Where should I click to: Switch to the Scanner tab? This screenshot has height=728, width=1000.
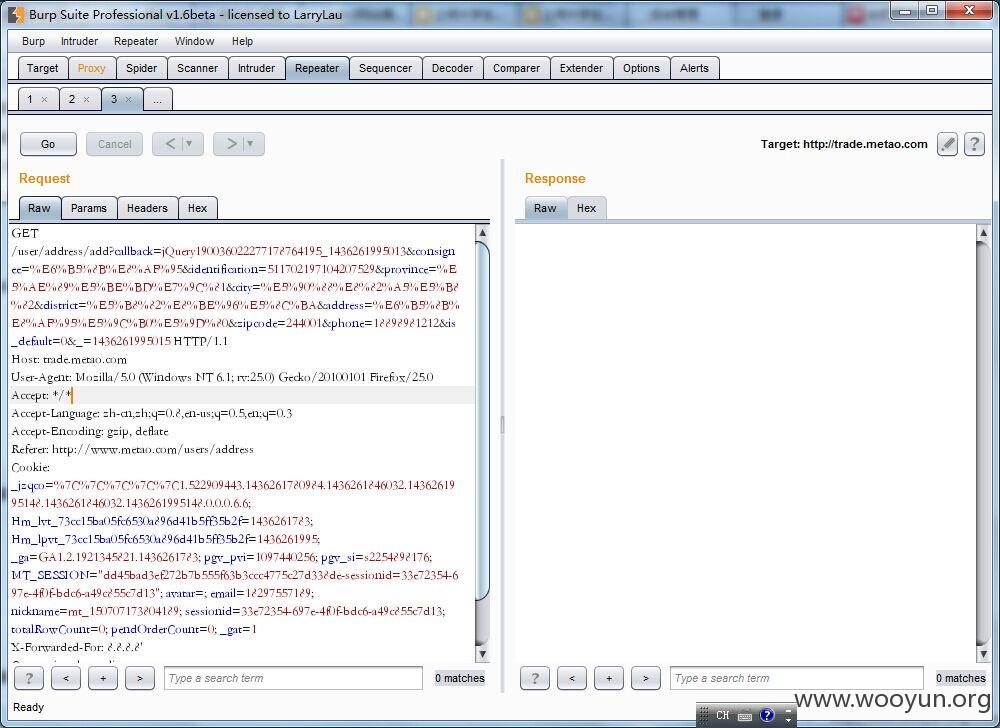pyautogui.click(x=197, y=68)
